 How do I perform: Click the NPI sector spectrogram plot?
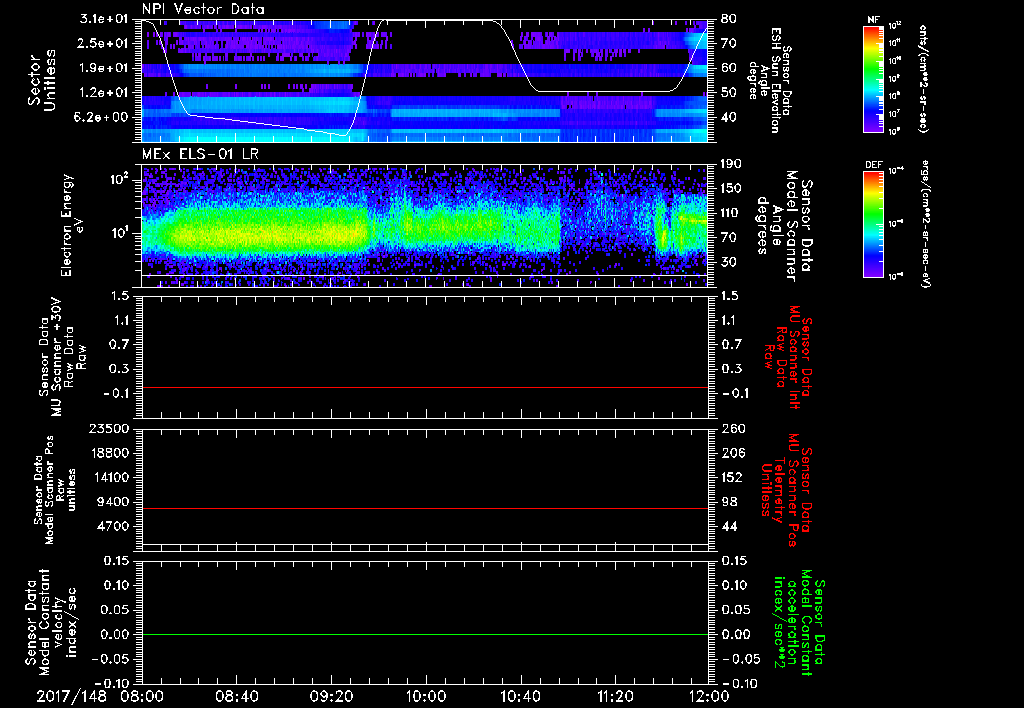click(424, 80)
